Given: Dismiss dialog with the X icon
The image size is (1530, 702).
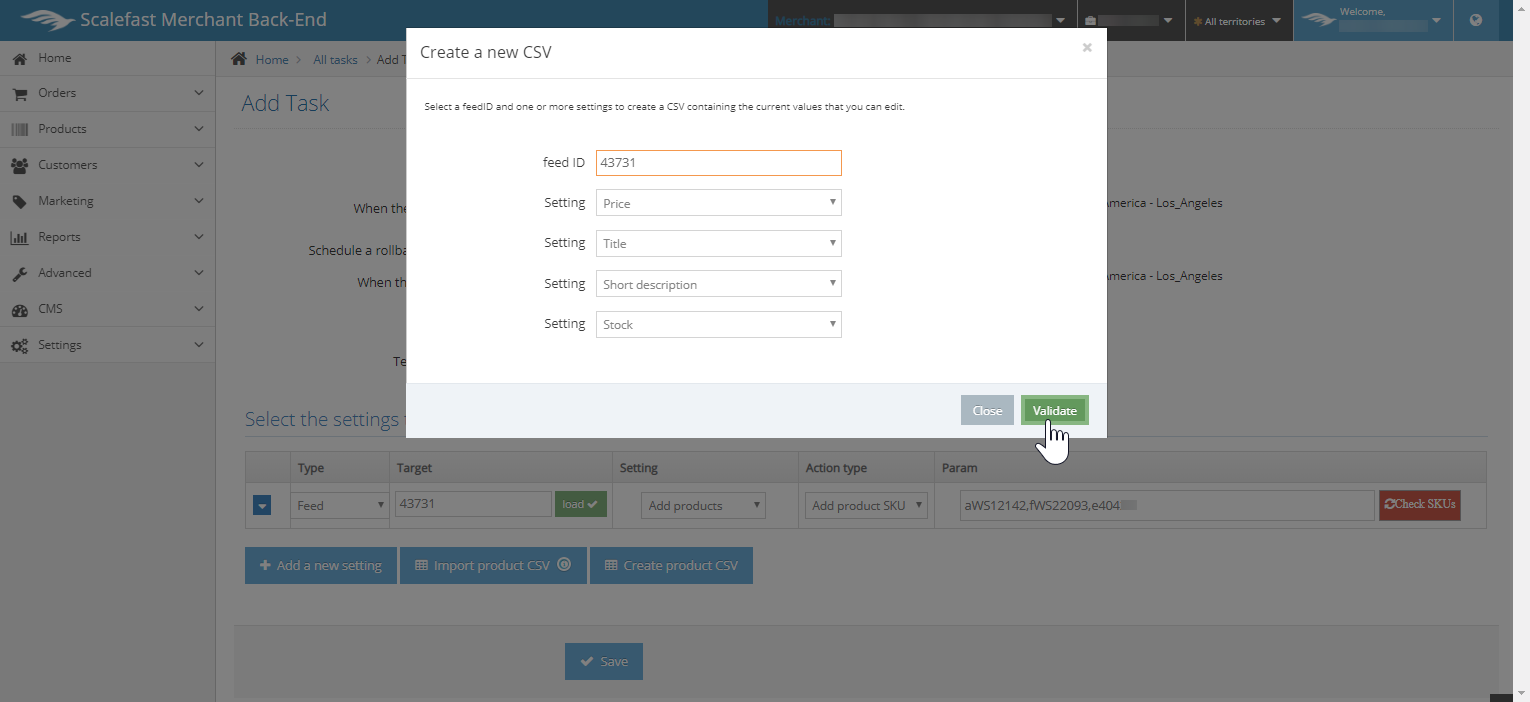Looking at the screenshot, I should click(1087, 48).
